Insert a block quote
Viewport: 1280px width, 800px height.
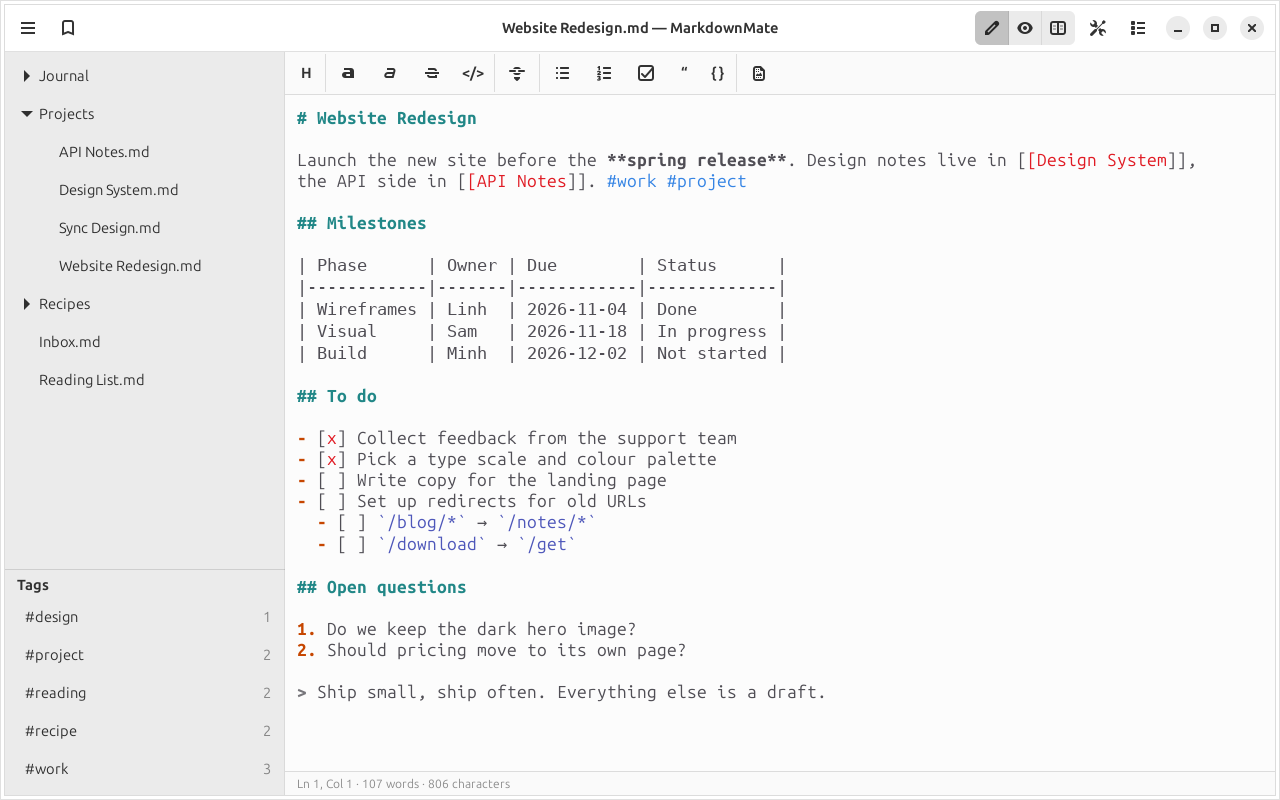pyautogui.click(x=684, y=73)
